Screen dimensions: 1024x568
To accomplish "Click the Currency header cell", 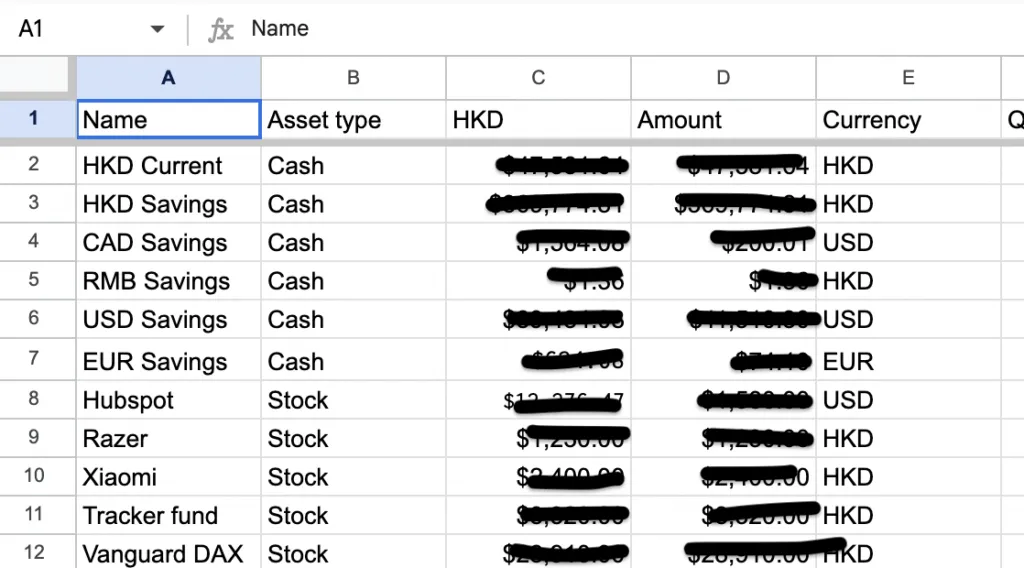I will pyautogui.click(x=908, y=120).
